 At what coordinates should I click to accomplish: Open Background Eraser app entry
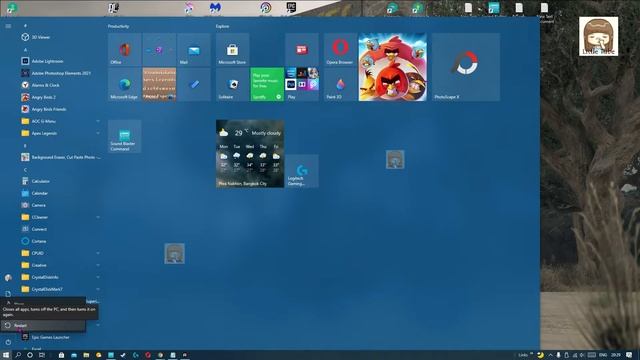tap(59, 157)
